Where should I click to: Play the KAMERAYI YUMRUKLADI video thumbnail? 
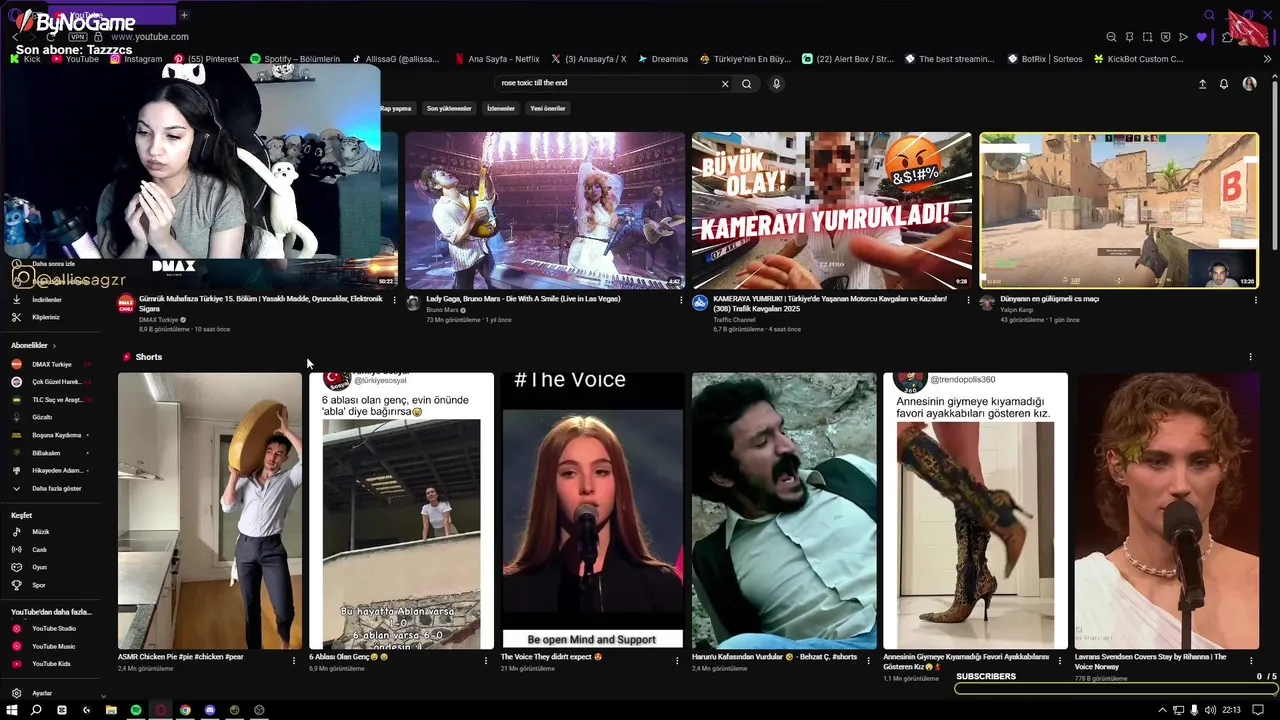click(x=832, y=210)
